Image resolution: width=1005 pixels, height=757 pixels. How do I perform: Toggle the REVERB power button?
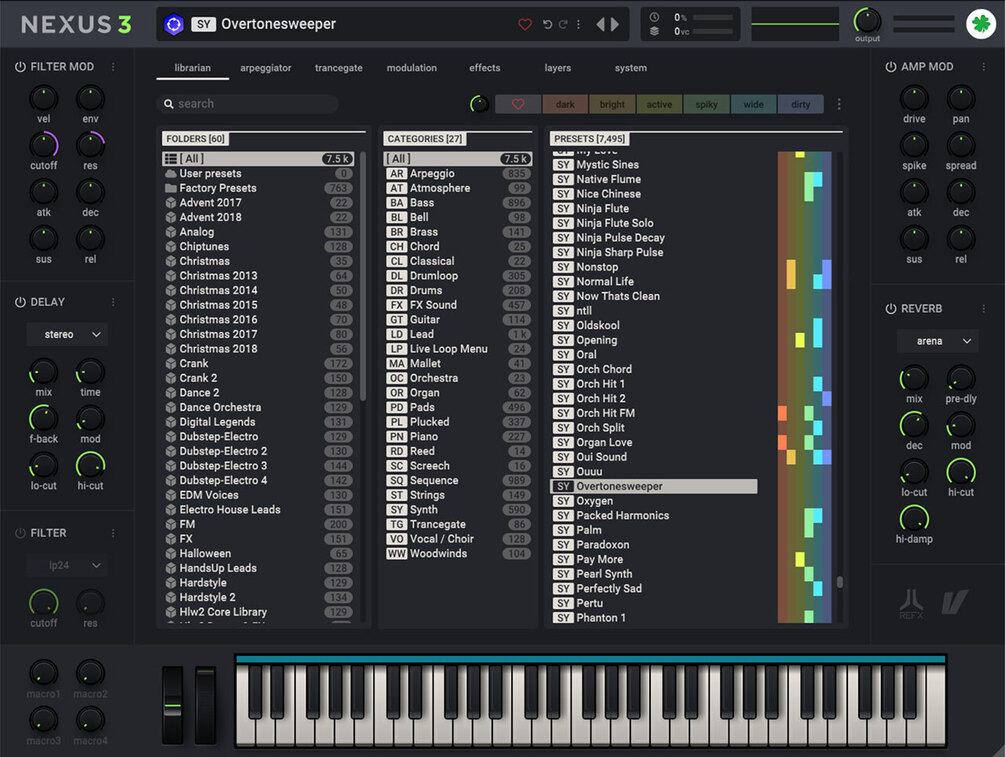click(x=890, y=308)
